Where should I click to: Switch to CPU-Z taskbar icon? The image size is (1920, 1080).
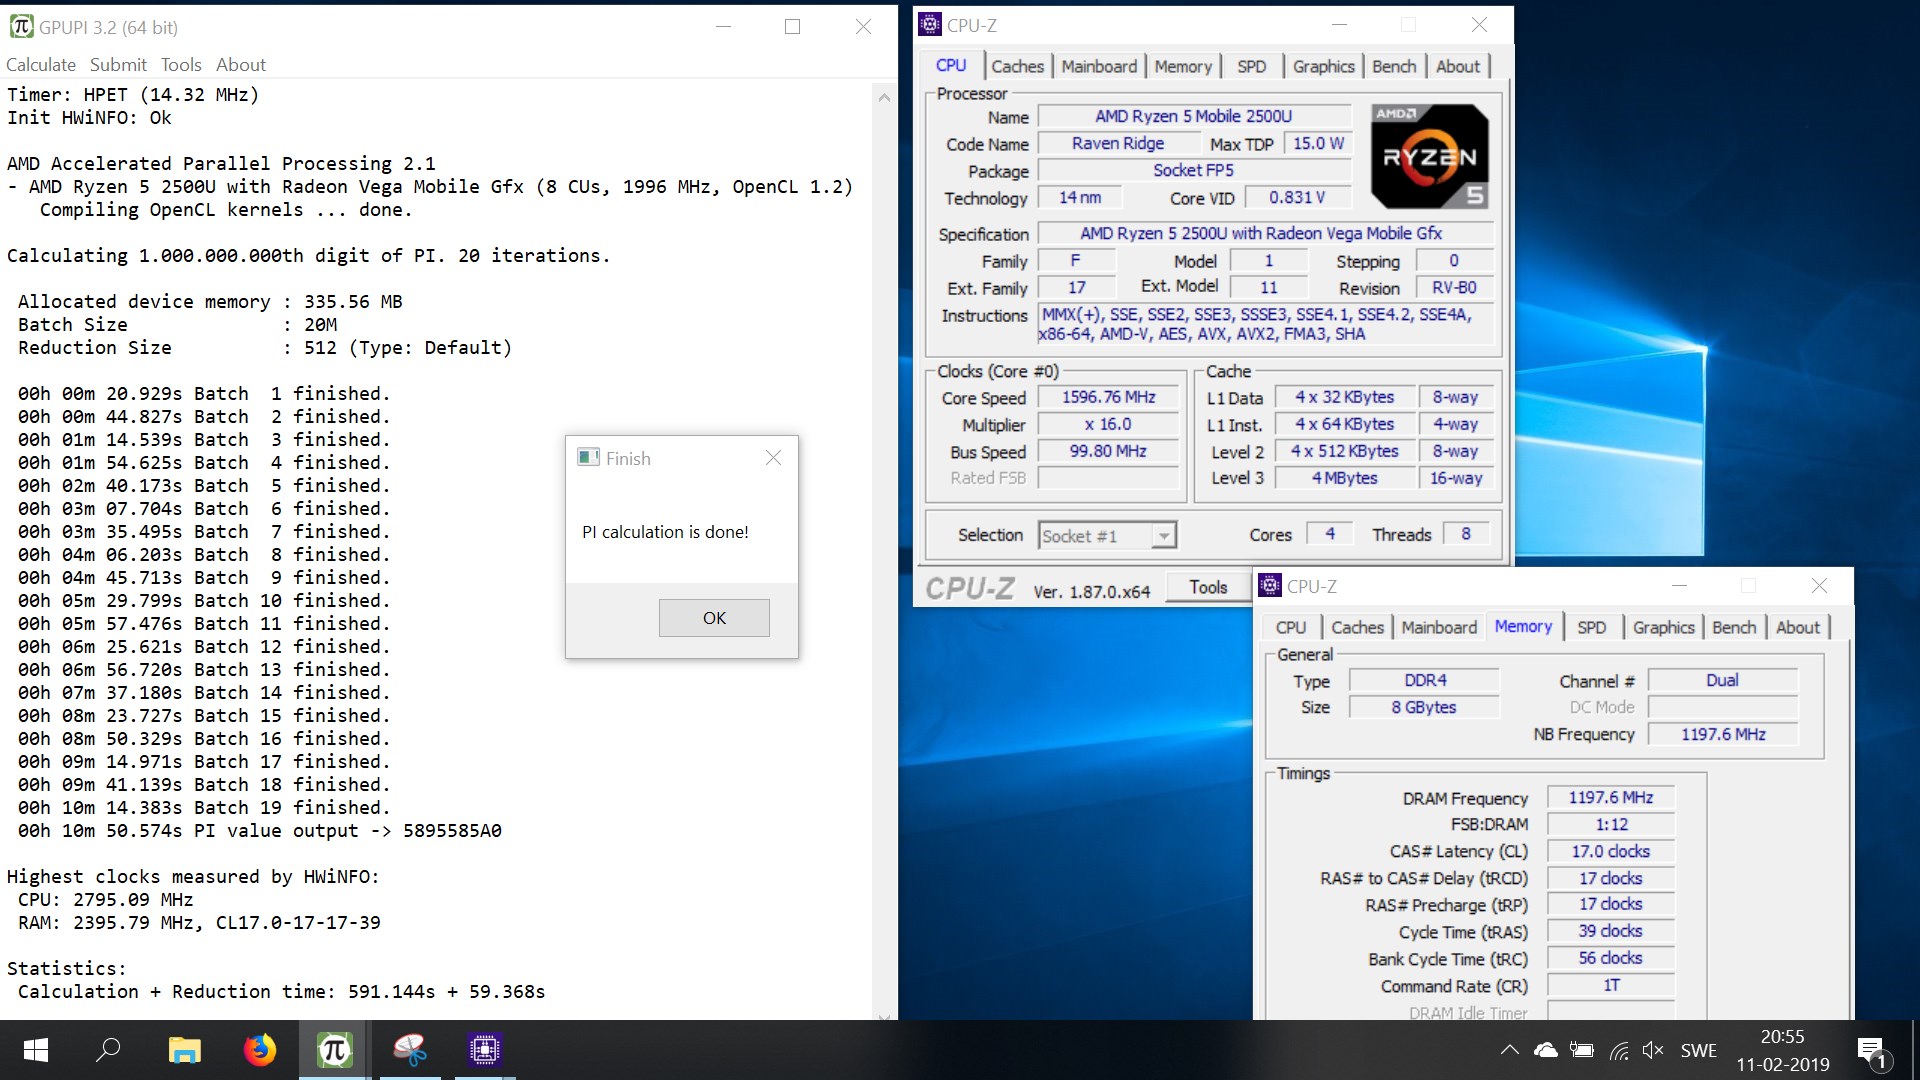coord(485,1050)
